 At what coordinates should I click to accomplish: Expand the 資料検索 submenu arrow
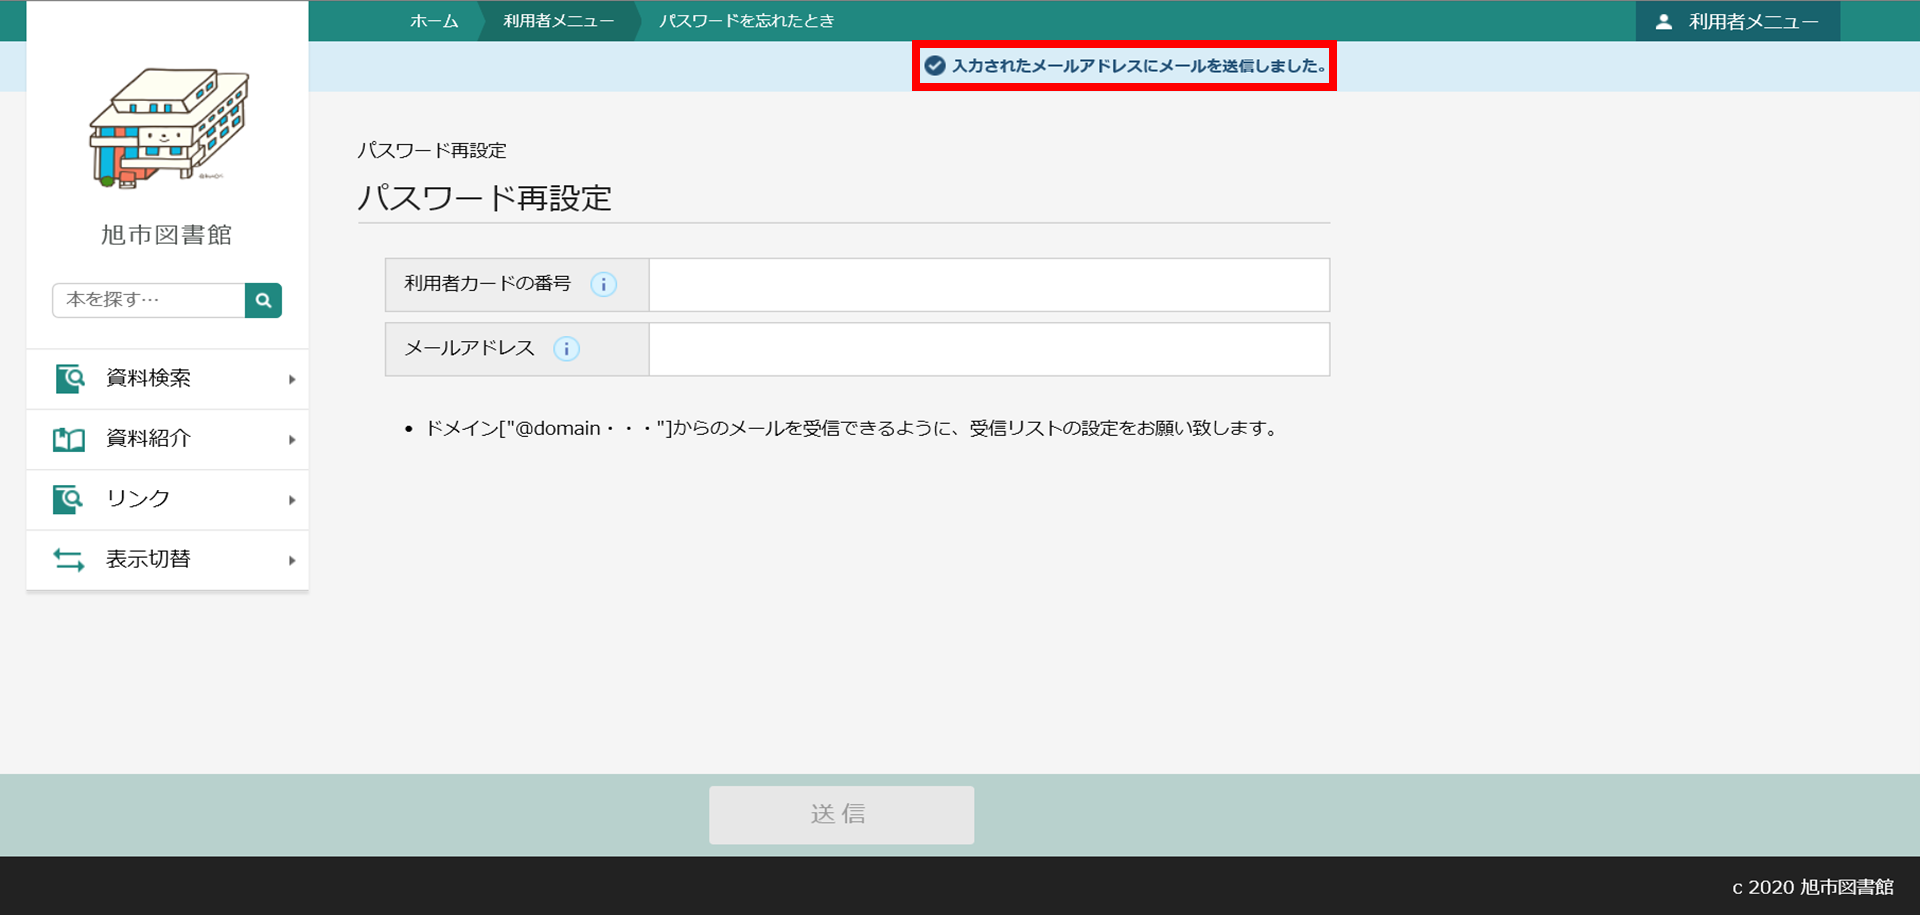point(291,379)
